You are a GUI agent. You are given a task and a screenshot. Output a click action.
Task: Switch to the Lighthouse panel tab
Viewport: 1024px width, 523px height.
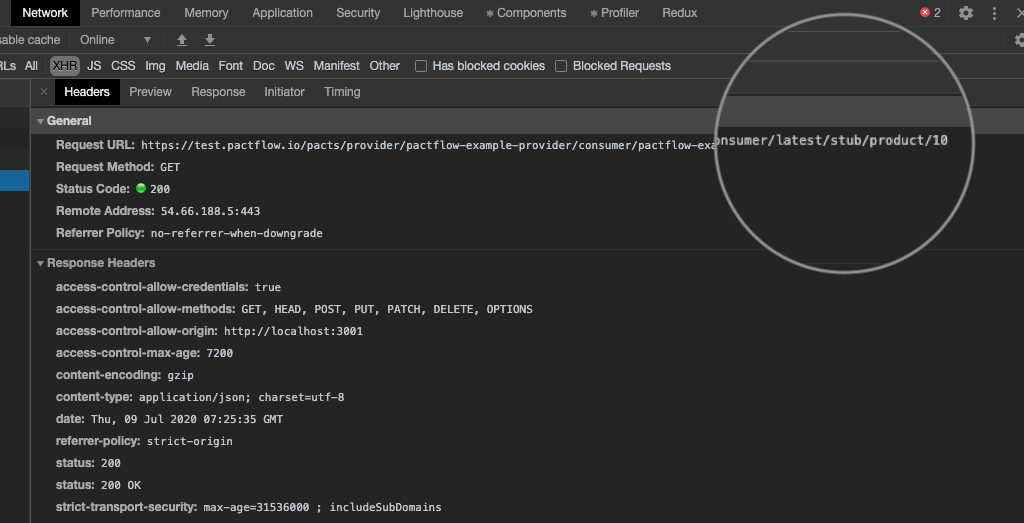(x=433, y=13)
